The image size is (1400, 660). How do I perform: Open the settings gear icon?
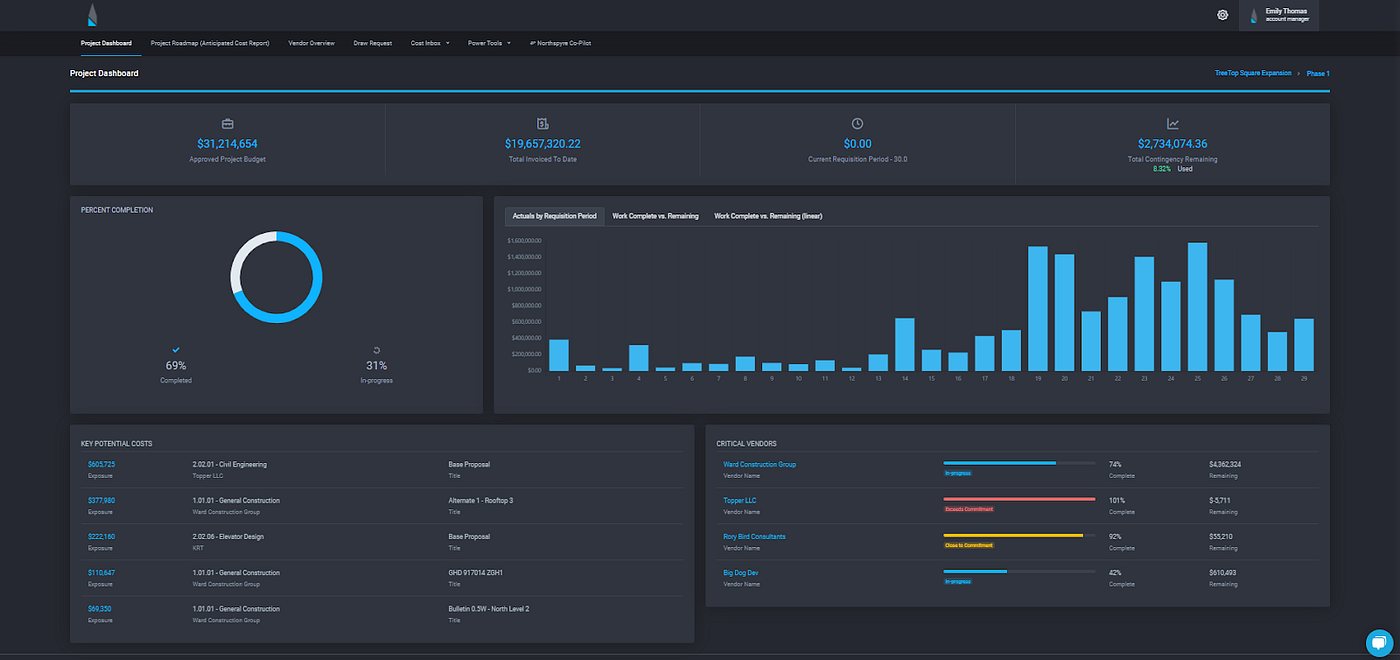(1222, 15)
